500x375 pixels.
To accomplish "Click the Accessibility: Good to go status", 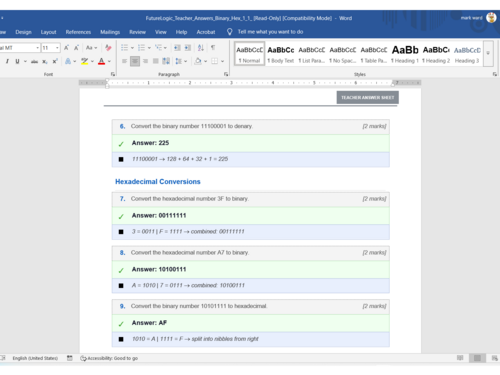I will coord(109,358).
